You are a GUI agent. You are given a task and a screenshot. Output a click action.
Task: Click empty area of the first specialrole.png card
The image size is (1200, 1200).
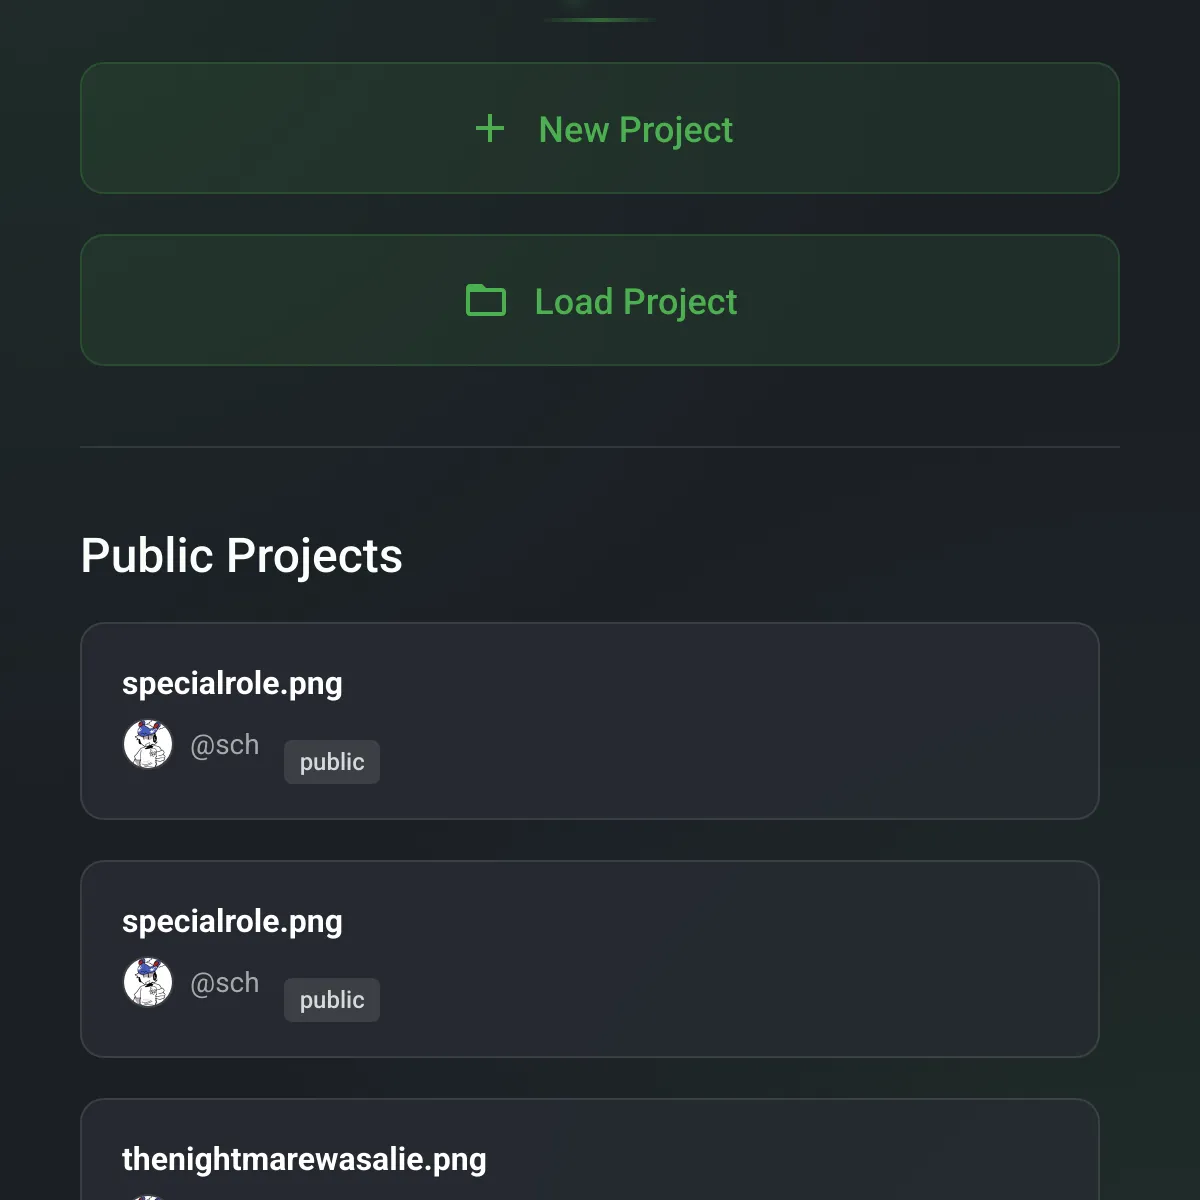tap(740, 721)
